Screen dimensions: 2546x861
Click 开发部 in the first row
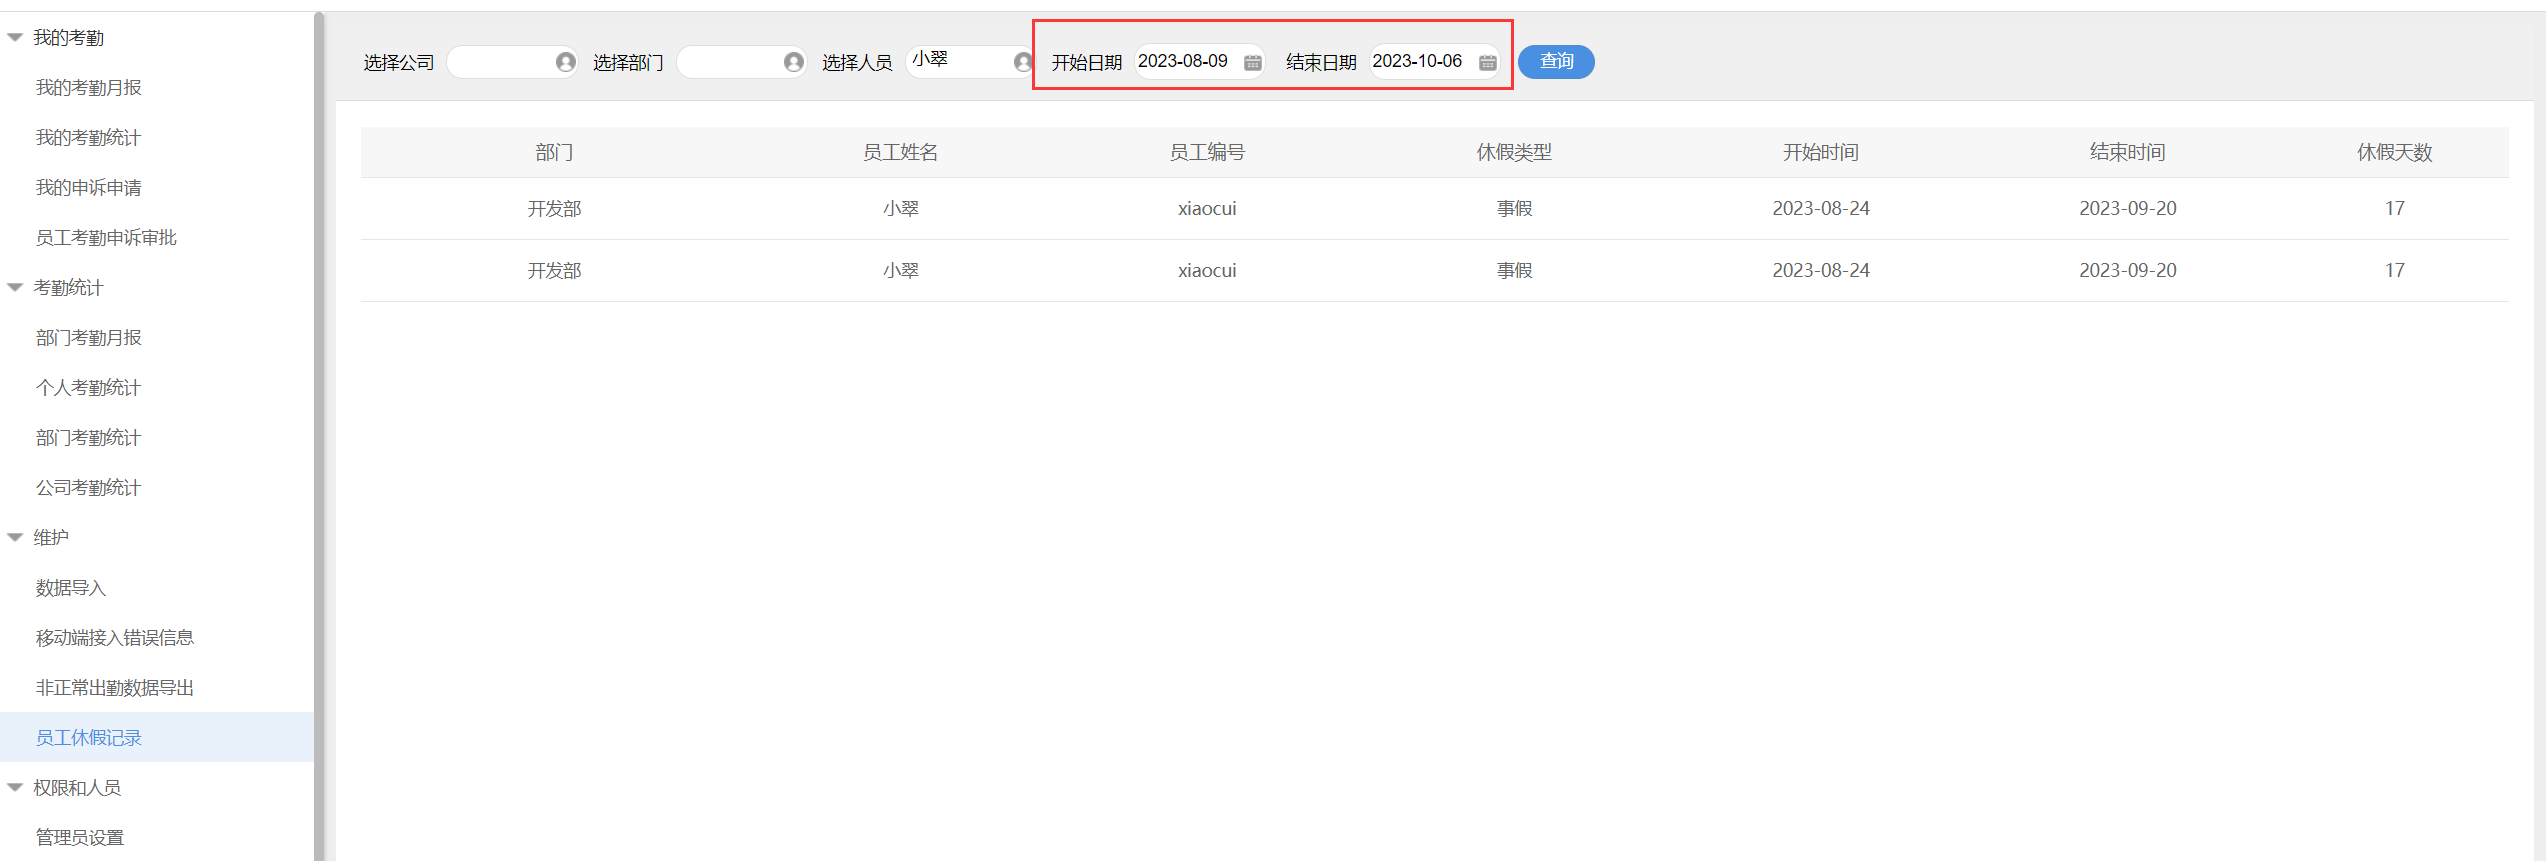554,209
